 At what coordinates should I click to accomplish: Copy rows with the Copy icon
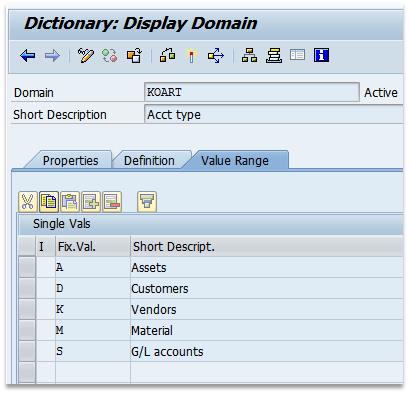(x=49, y=202)
